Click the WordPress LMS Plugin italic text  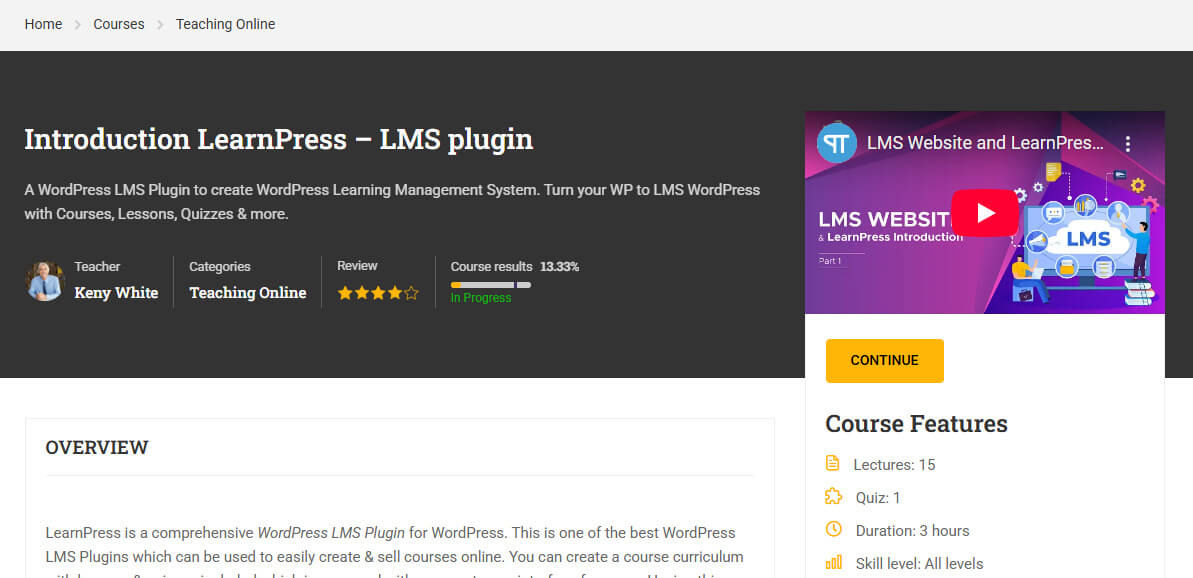coord(331,532)
